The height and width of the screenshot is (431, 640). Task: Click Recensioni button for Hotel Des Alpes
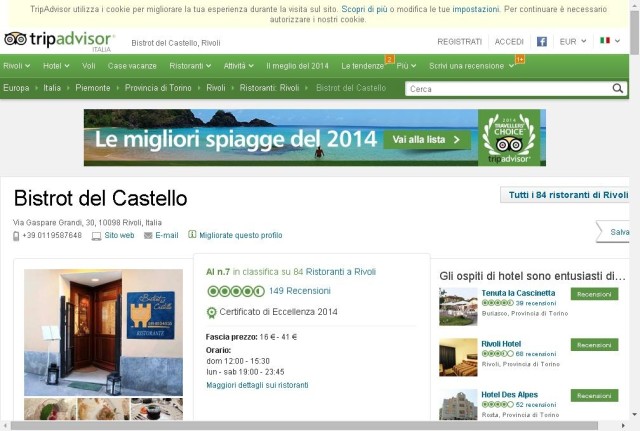point(594,395)
